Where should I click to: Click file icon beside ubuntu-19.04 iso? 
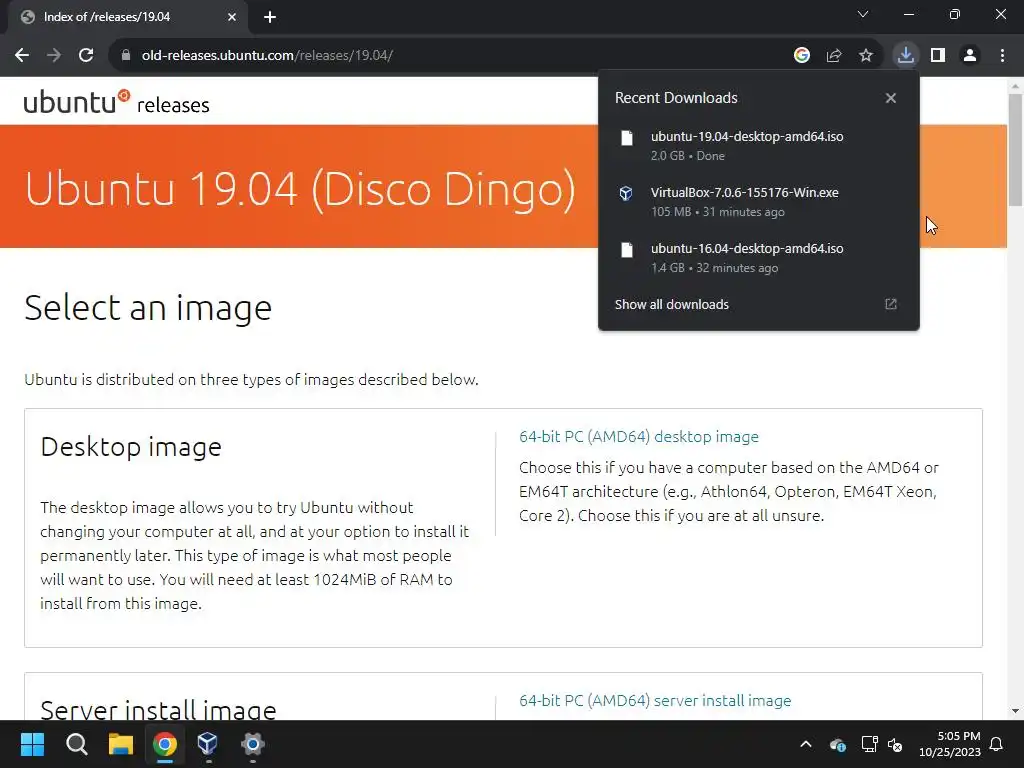coord(627,138)
